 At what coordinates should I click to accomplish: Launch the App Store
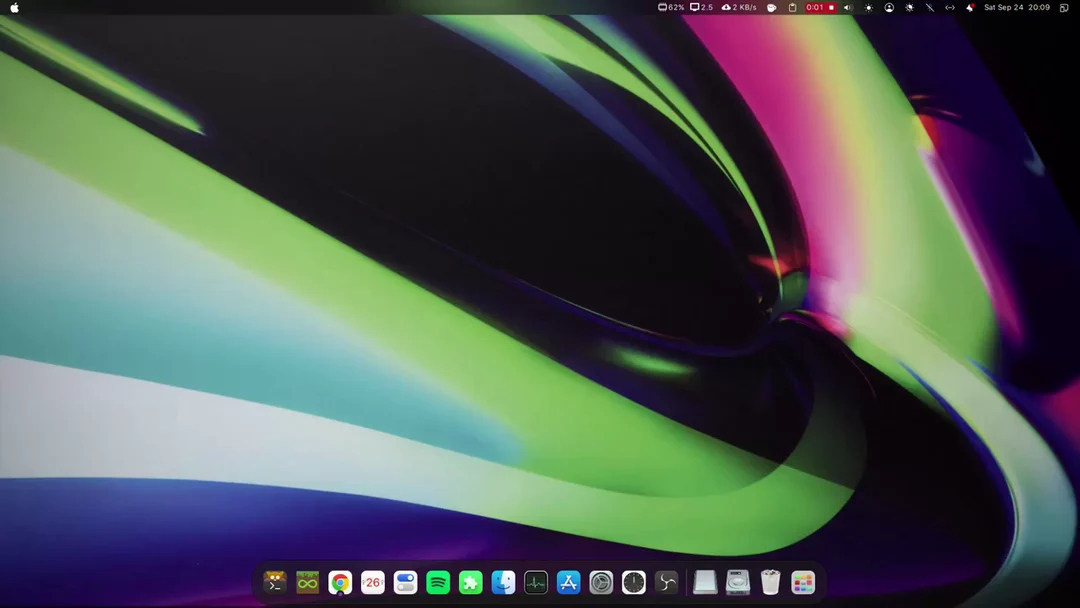(567, 582)
